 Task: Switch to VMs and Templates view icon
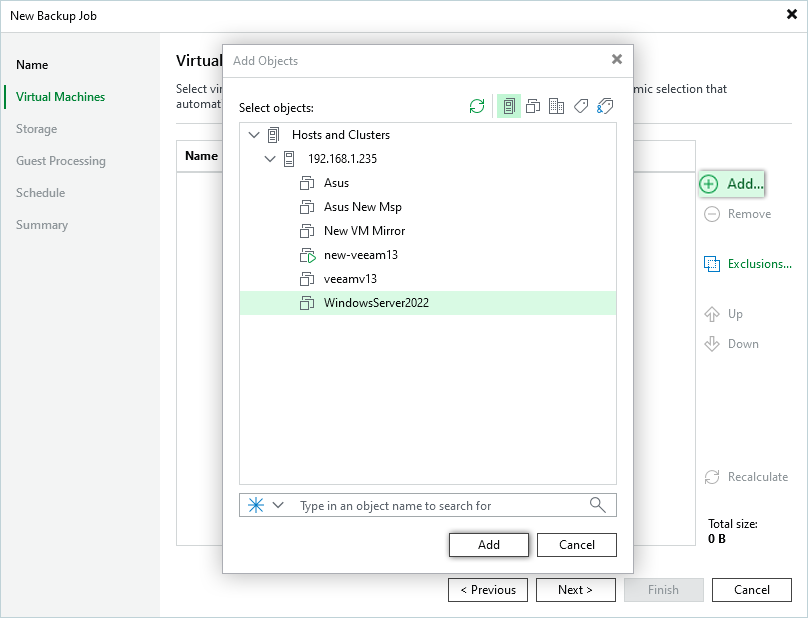pyautogui.click(x=533, y=106)
